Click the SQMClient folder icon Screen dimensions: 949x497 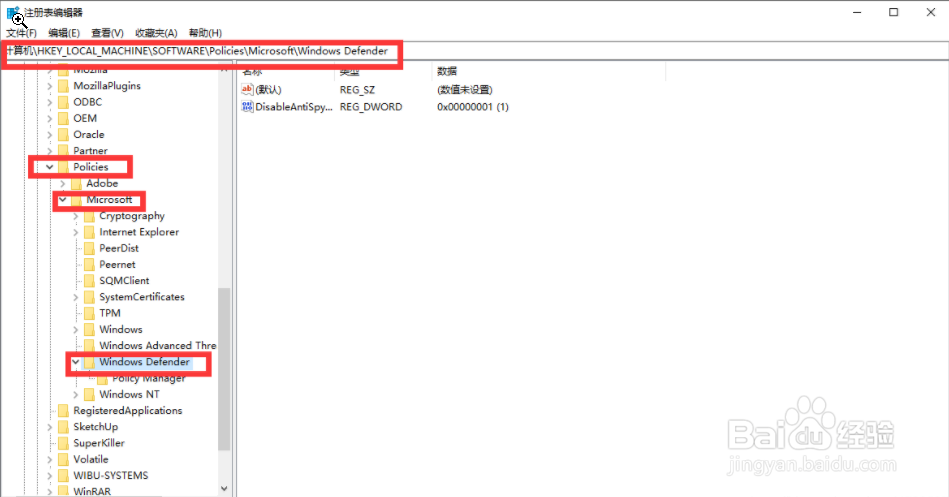point(89,281)
